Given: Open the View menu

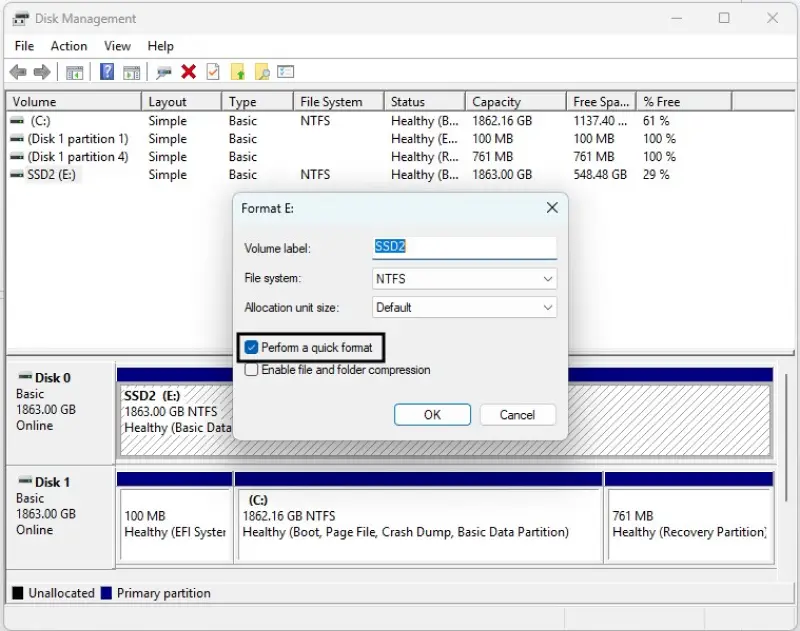Looking at the screenshot, I should point(117,46).
